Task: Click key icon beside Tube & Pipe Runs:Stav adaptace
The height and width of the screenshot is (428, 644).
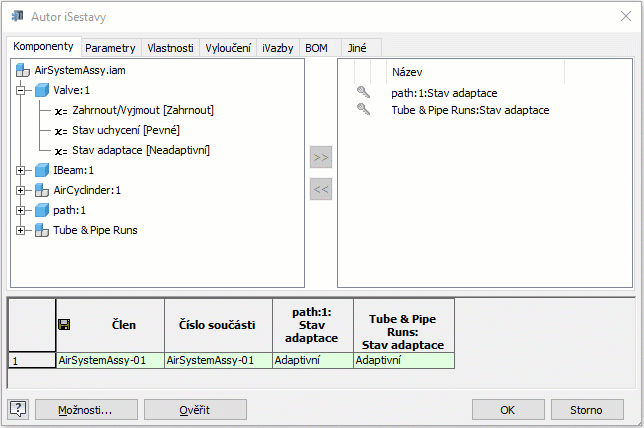Action: (x=363, y=109)
